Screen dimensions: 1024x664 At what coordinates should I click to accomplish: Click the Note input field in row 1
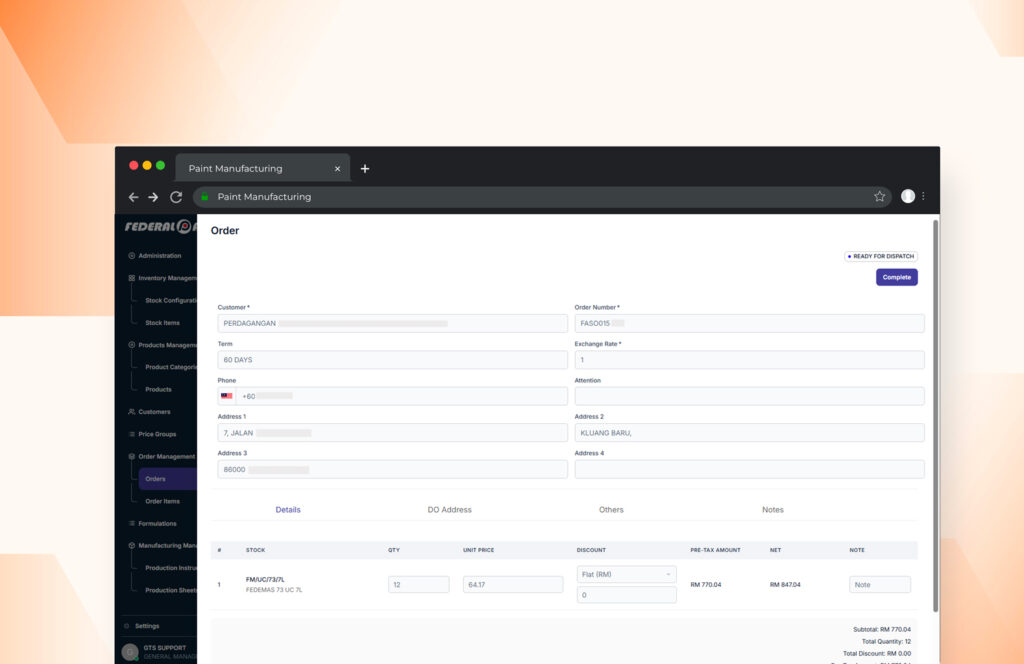click(x=880, y=585)
